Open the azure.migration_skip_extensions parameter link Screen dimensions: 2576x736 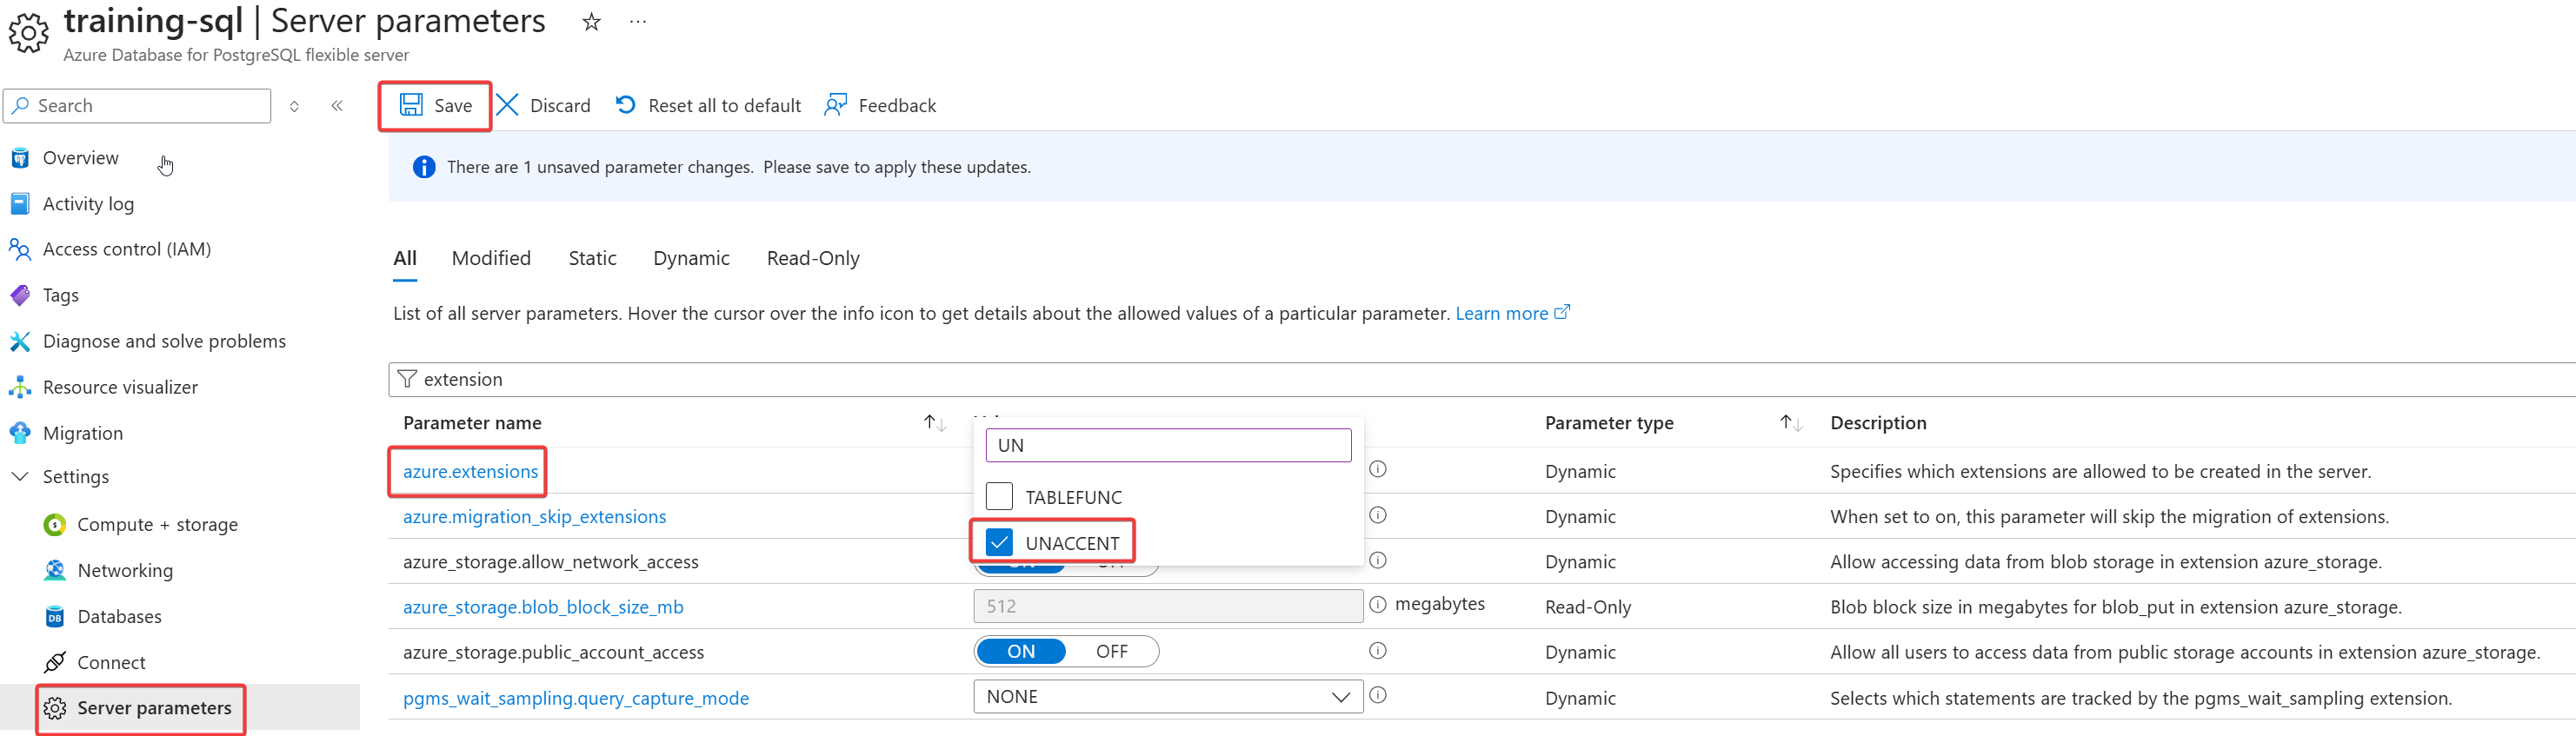(x=534, y=517)
